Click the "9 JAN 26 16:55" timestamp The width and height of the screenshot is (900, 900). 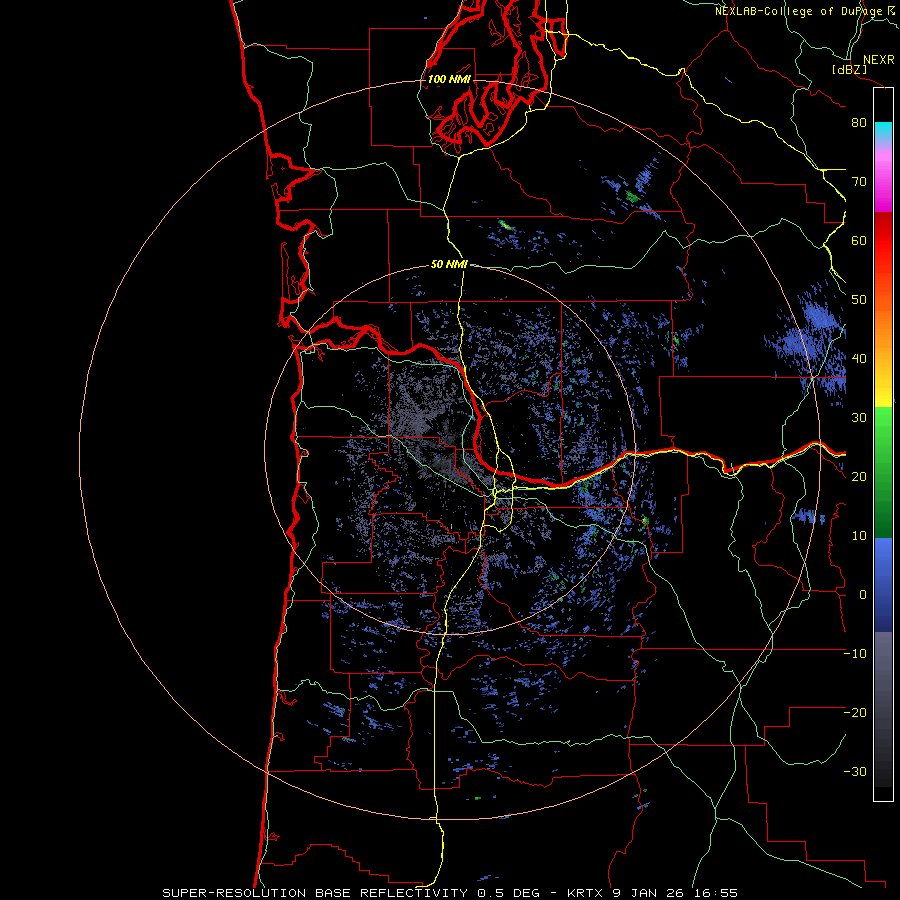click(x=675, y=893)
